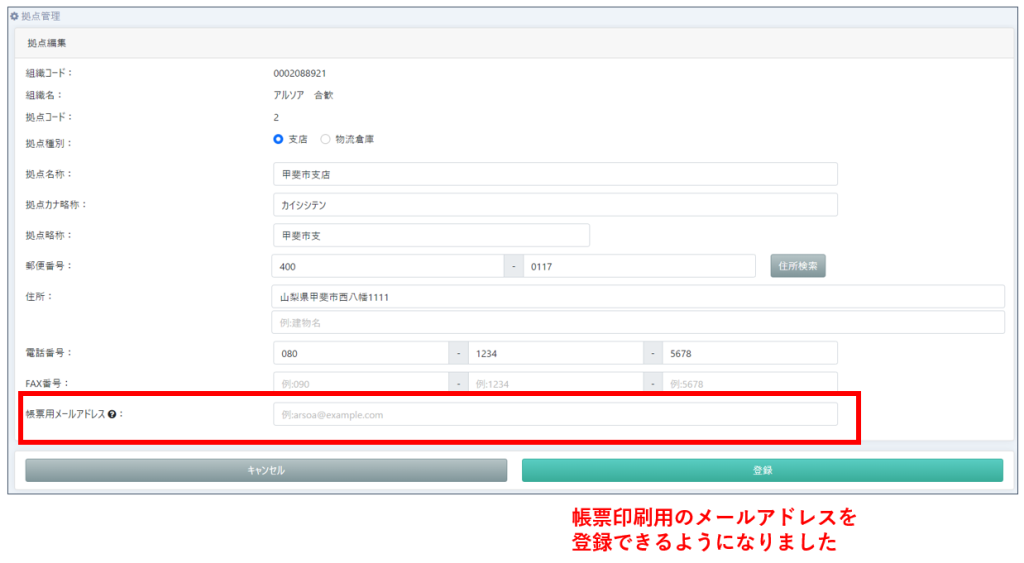
Task: Click the 拠点略称 field containing 甲斐市支
Action: tap(431, 235)
